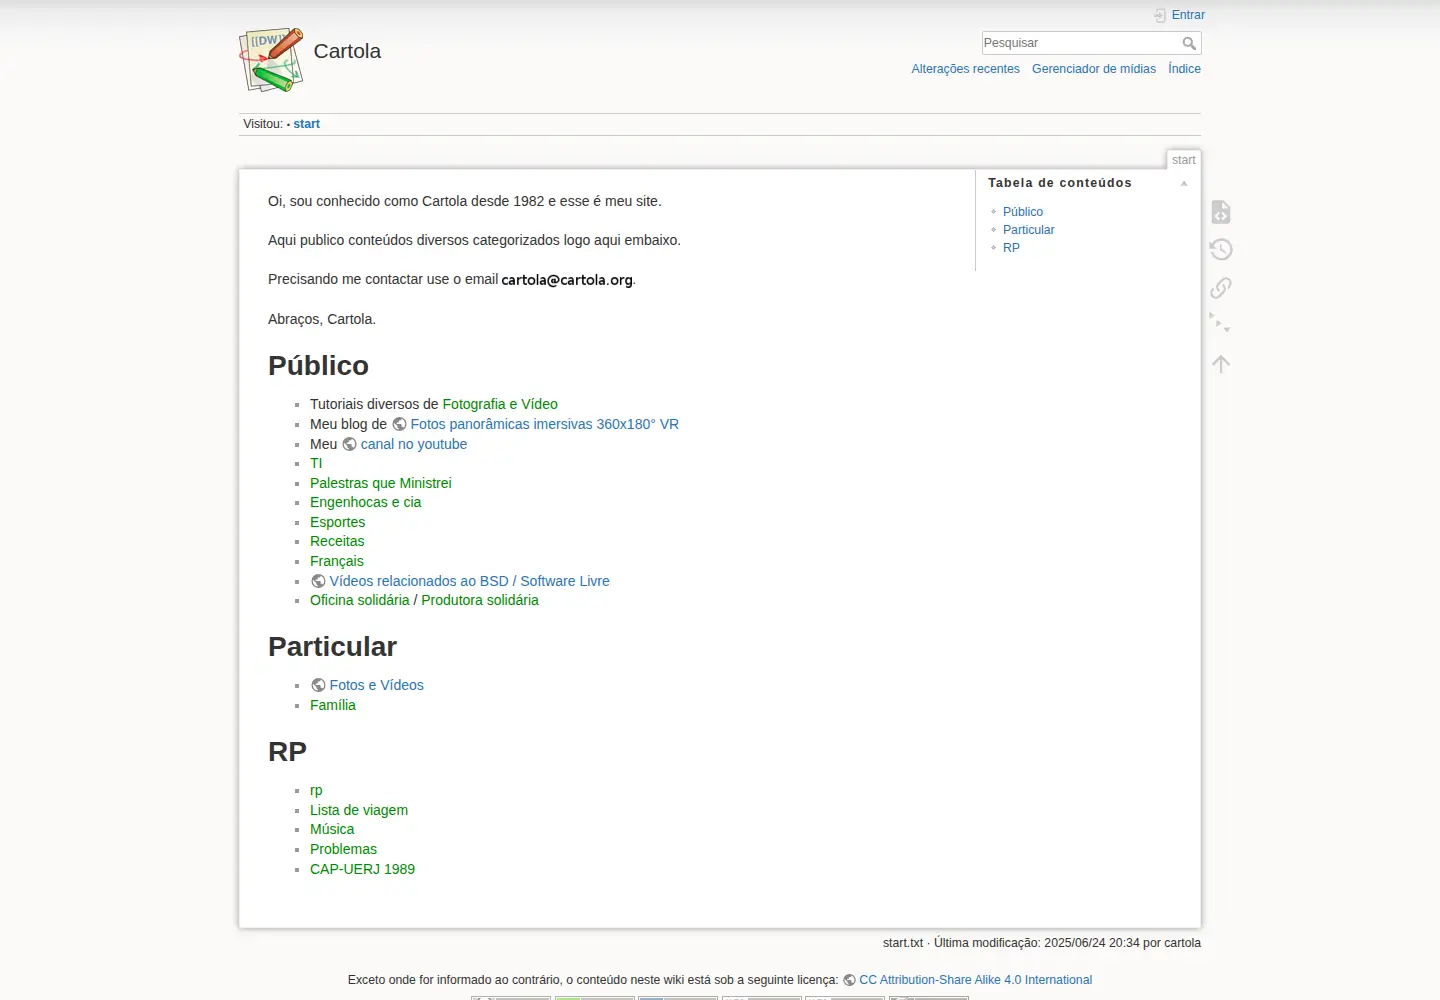The width and height of the screenshot is (1440, 1000).
Task: Open the Esportes link
Action: (x=337, y=522)
